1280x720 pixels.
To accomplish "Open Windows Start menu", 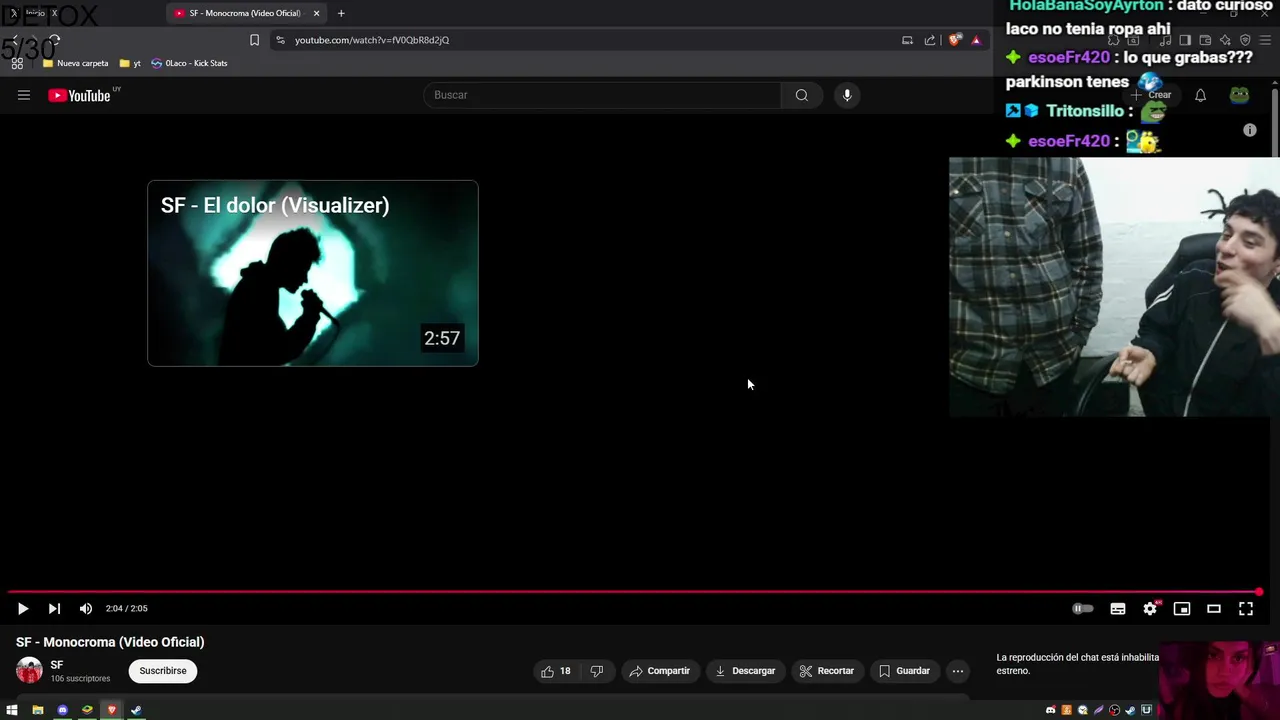I will coord(12,710).
